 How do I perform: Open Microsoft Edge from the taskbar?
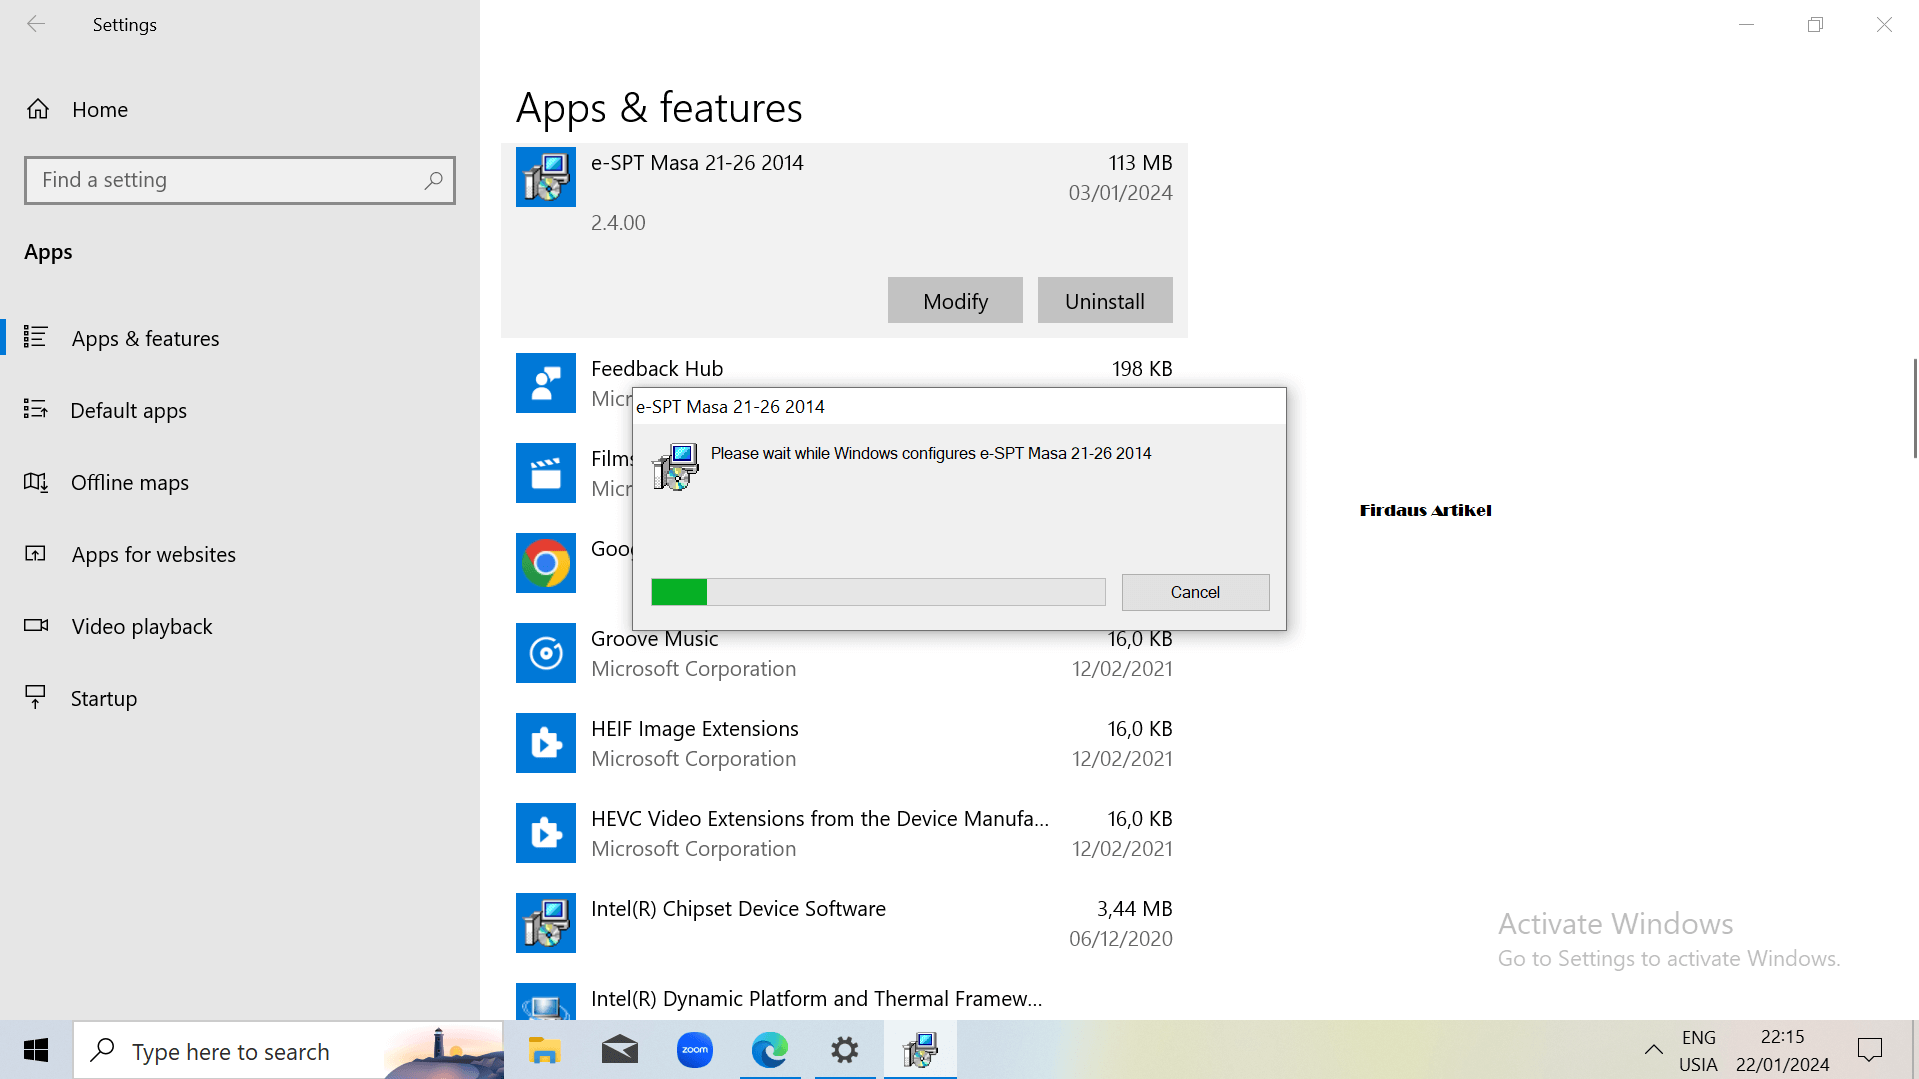[x=770, y=1050]
